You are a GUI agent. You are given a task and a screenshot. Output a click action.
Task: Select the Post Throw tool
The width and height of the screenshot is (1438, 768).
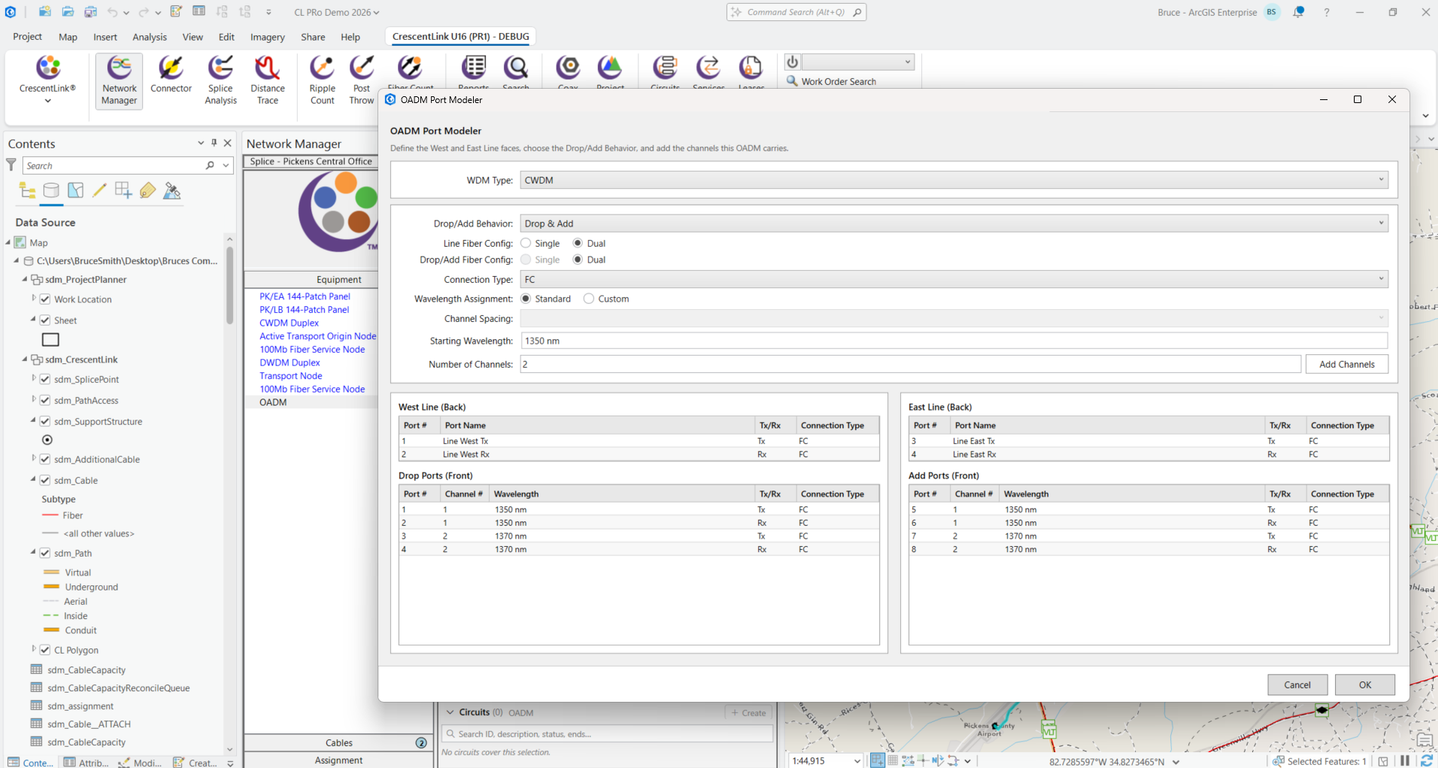click(x=361, y=80)
